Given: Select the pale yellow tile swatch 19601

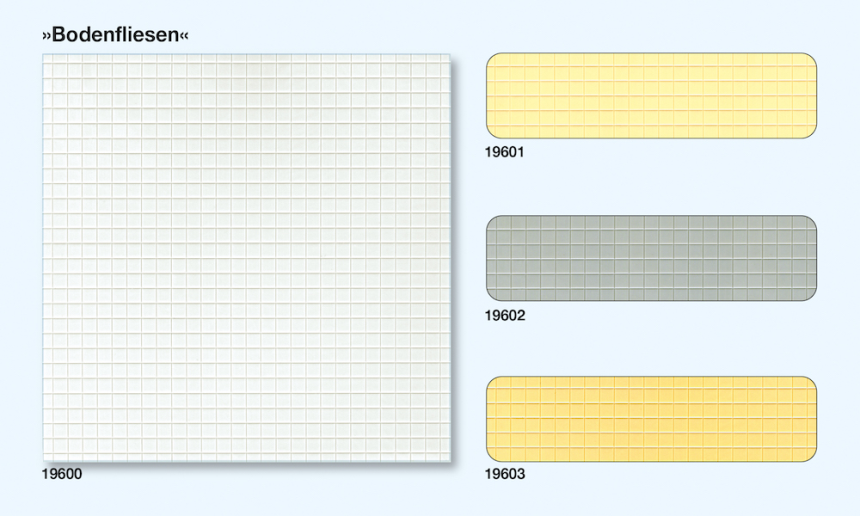Looking at the screenshot, I should (651, 96).
